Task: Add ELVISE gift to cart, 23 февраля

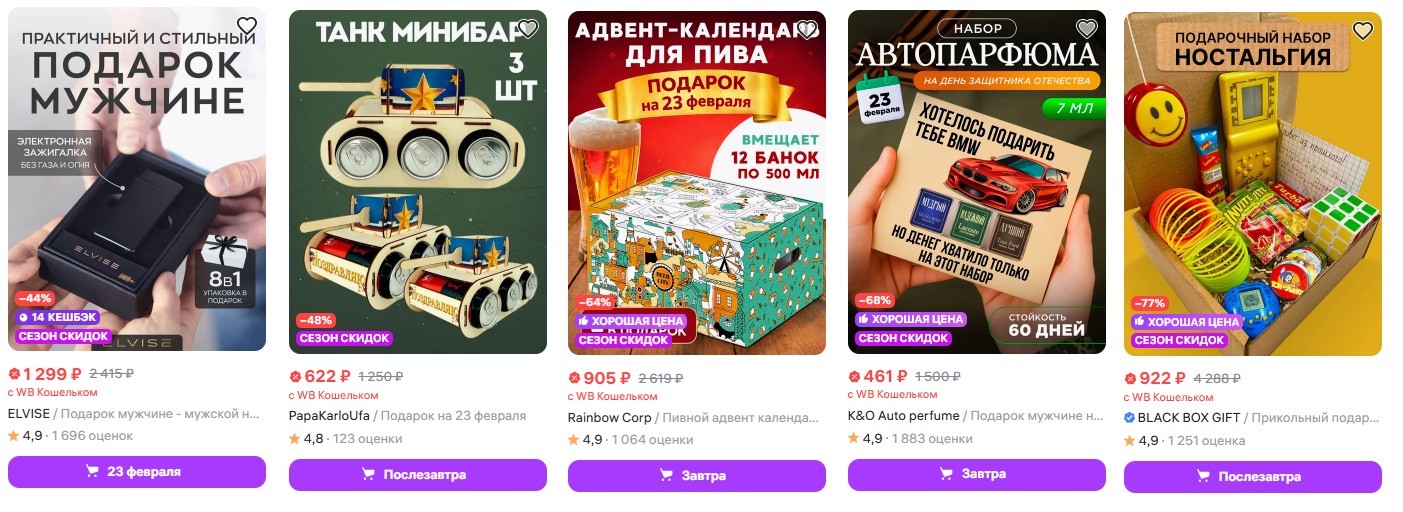Action: [137, 472]
